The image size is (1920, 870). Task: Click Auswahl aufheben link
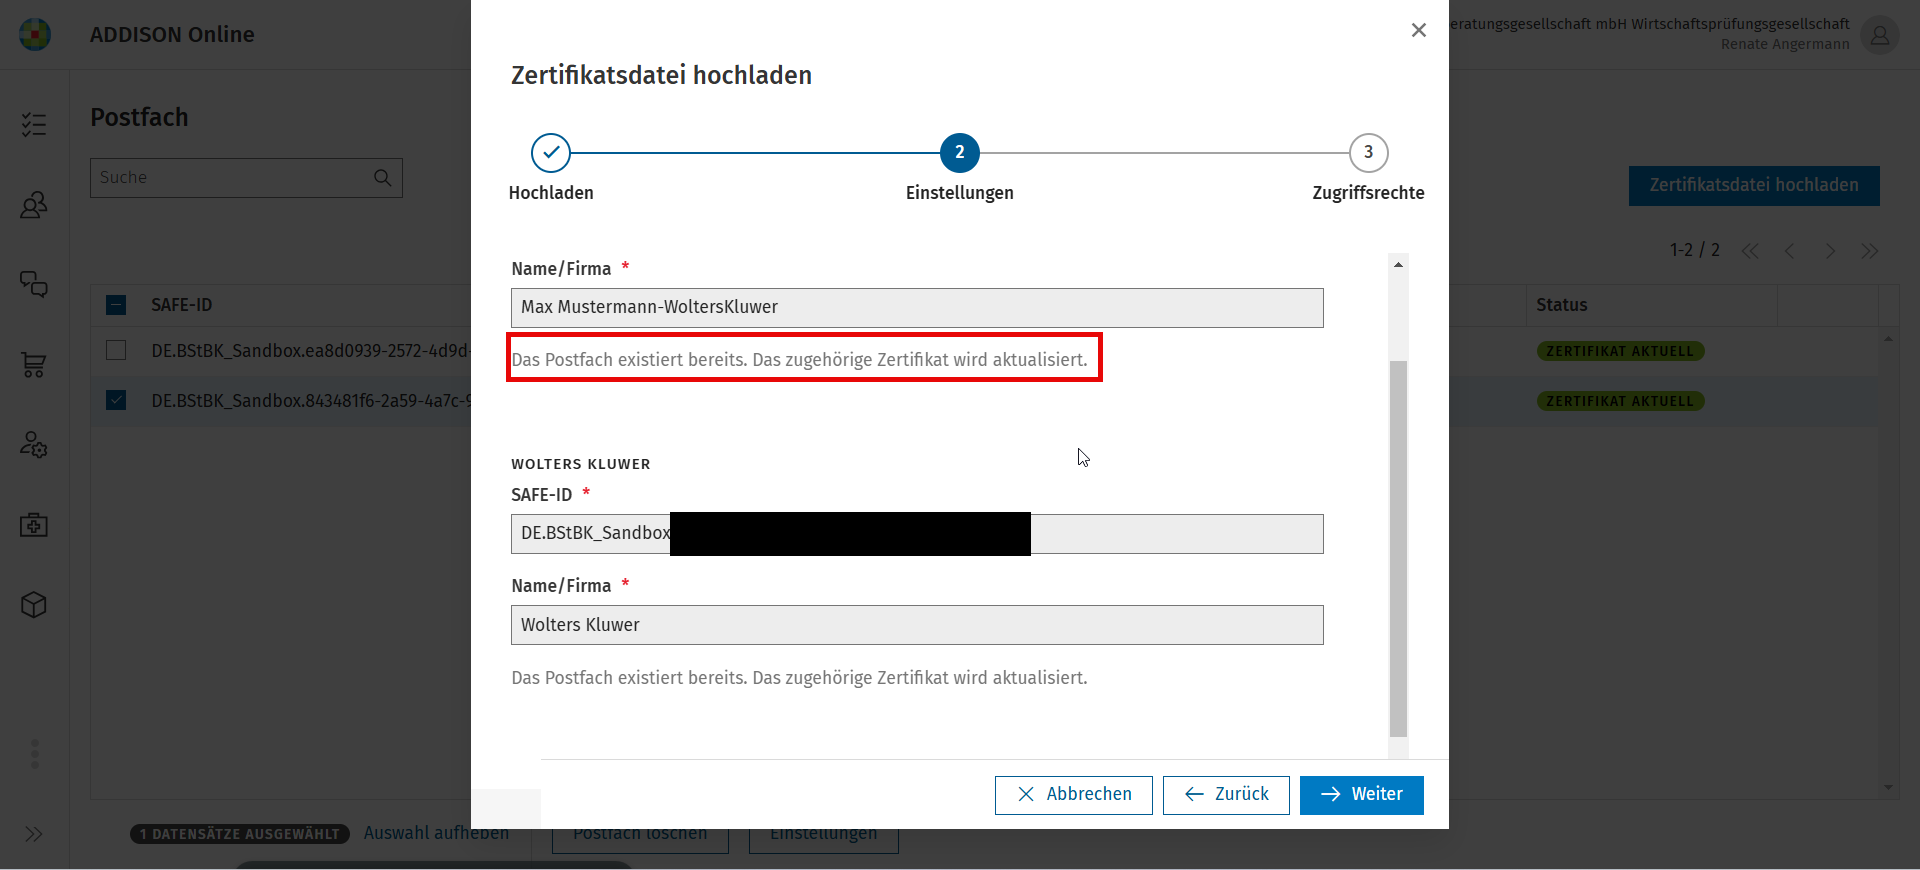(x=436, y=833)
